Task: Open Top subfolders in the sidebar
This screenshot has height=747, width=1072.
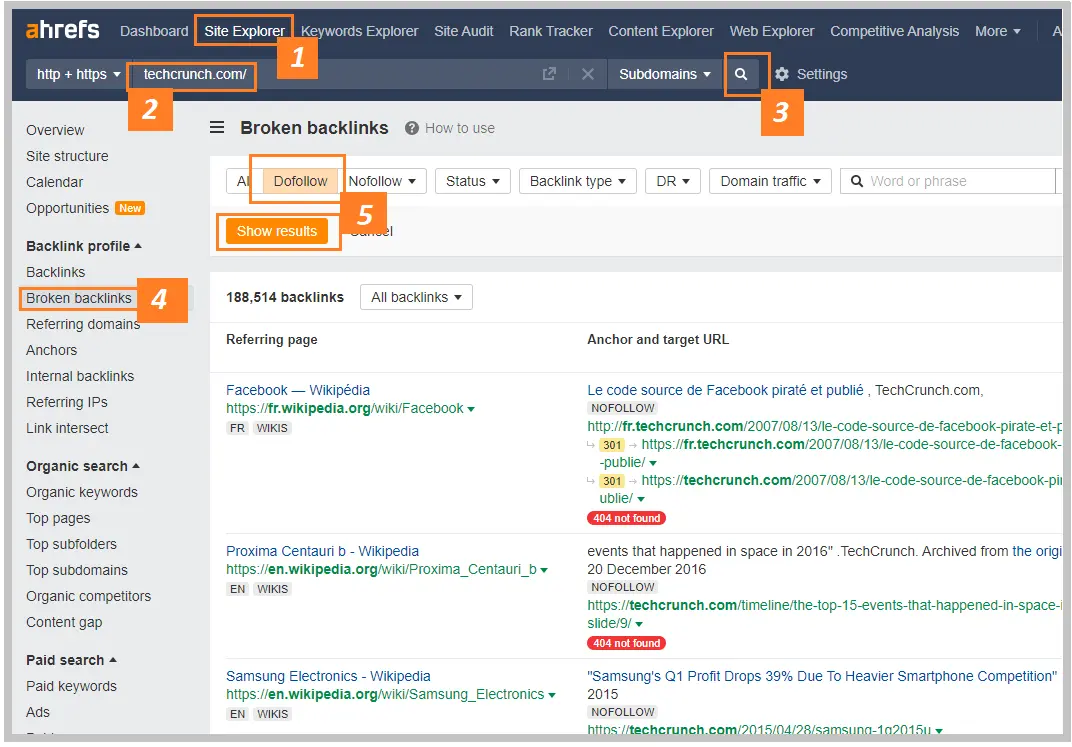Action: point(71,544)
